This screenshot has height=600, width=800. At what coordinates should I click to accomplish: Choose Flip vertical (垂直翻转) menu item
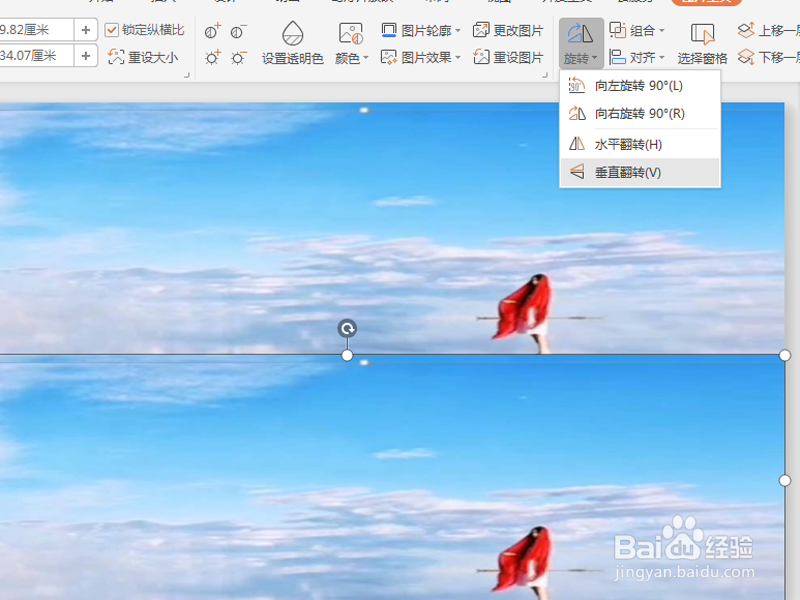click(640, 172)
